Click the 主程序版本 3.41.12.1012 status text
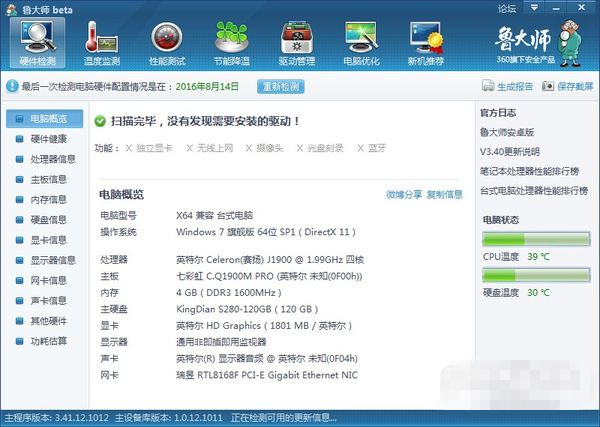 click(x=57, y=417)
